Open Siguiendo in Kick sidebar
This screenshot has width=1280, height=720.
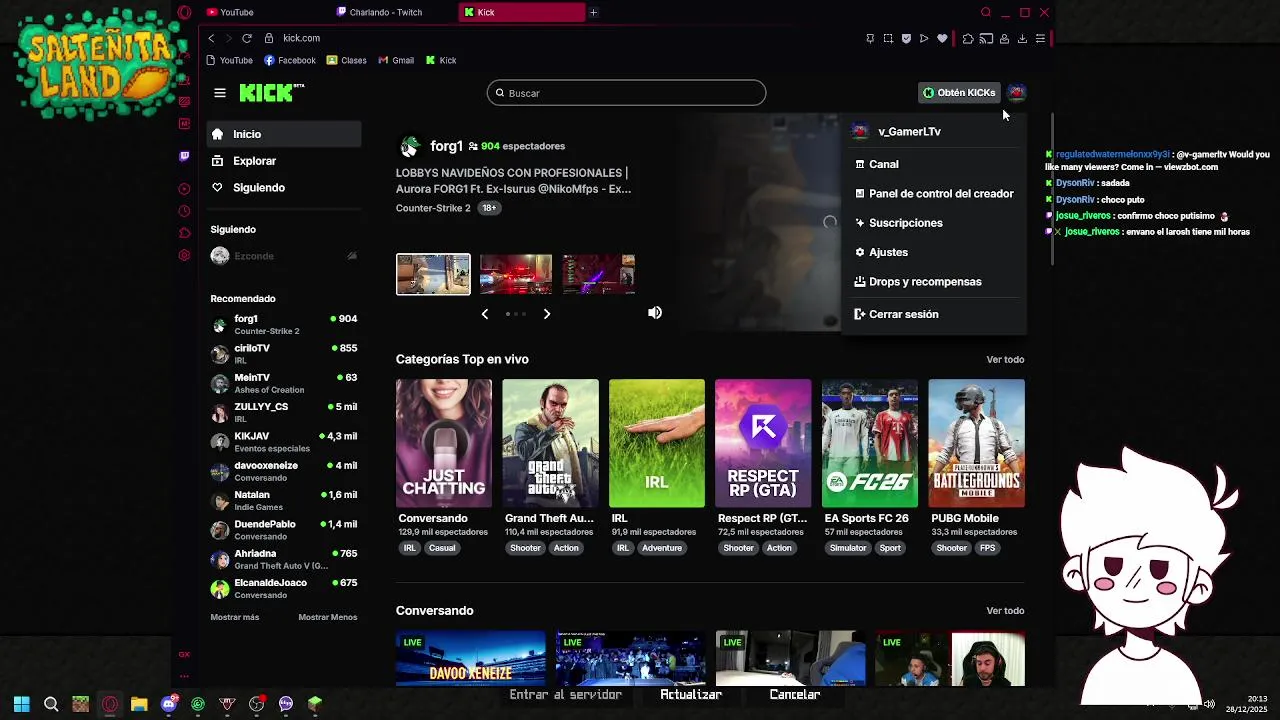point(285,188)
